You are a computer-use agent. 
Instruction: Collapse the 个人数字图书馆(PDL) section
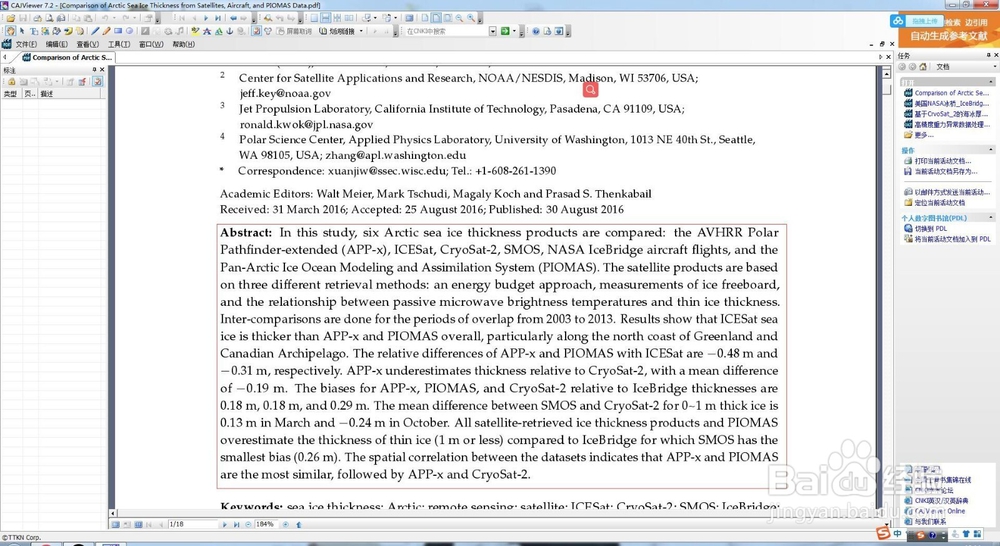990,218
